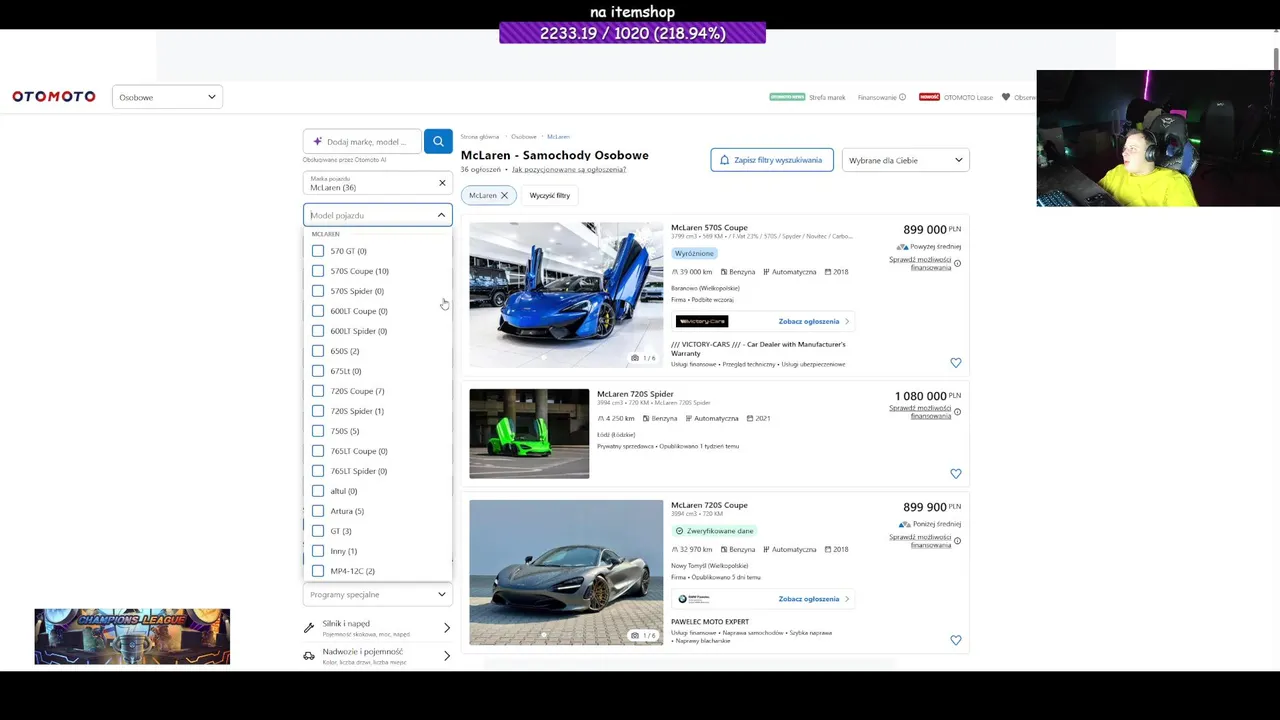Click the purple 2233.19 / 1020 progress bar
This screenshot has width=1280, height=720.
632,33
